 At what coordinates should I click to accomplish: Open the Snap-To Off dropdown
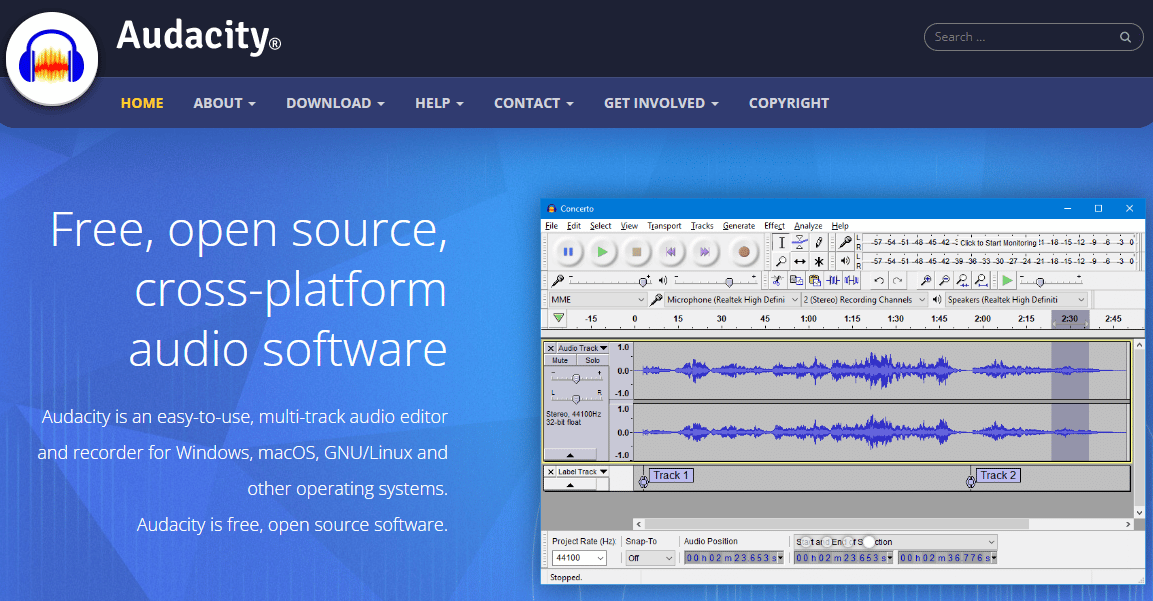pyautogui.click(x=650, y=558)
